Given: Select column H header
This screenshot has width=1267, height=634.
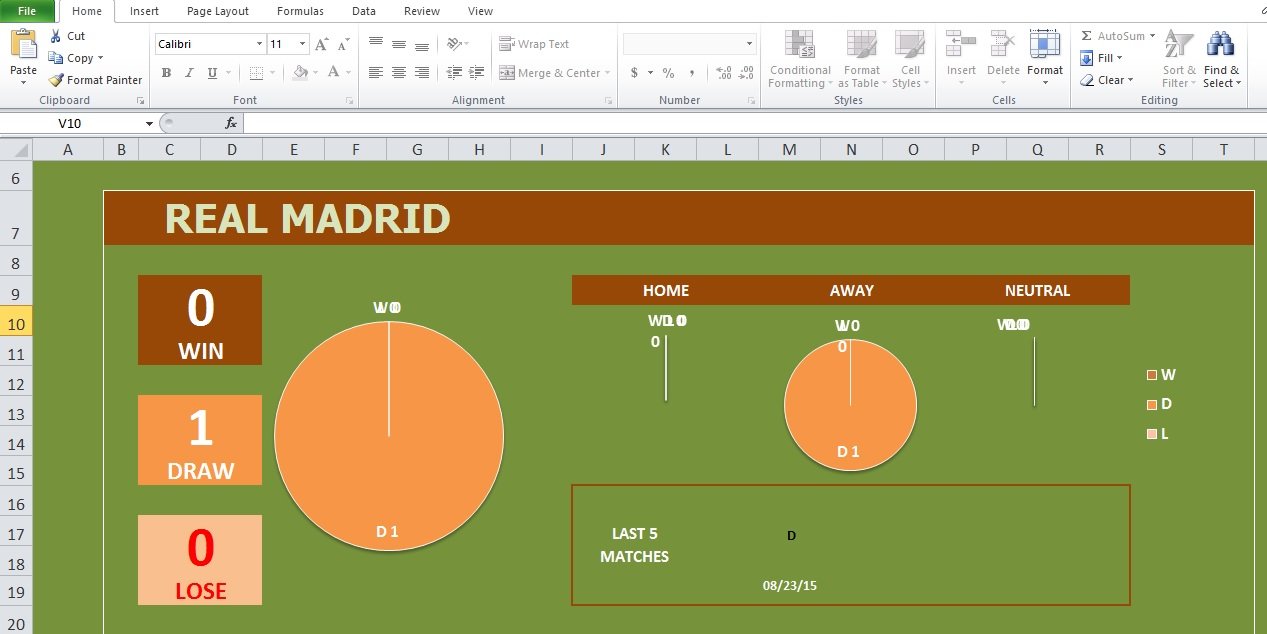Looking at the screenshot, I should [x=479, y=149].
